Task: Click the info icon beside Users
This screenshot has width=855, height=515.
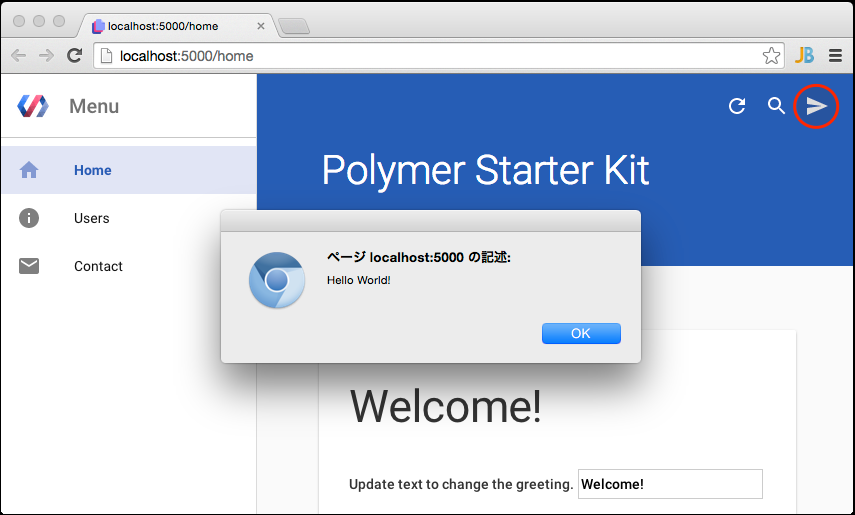Action: coord(29,218)
